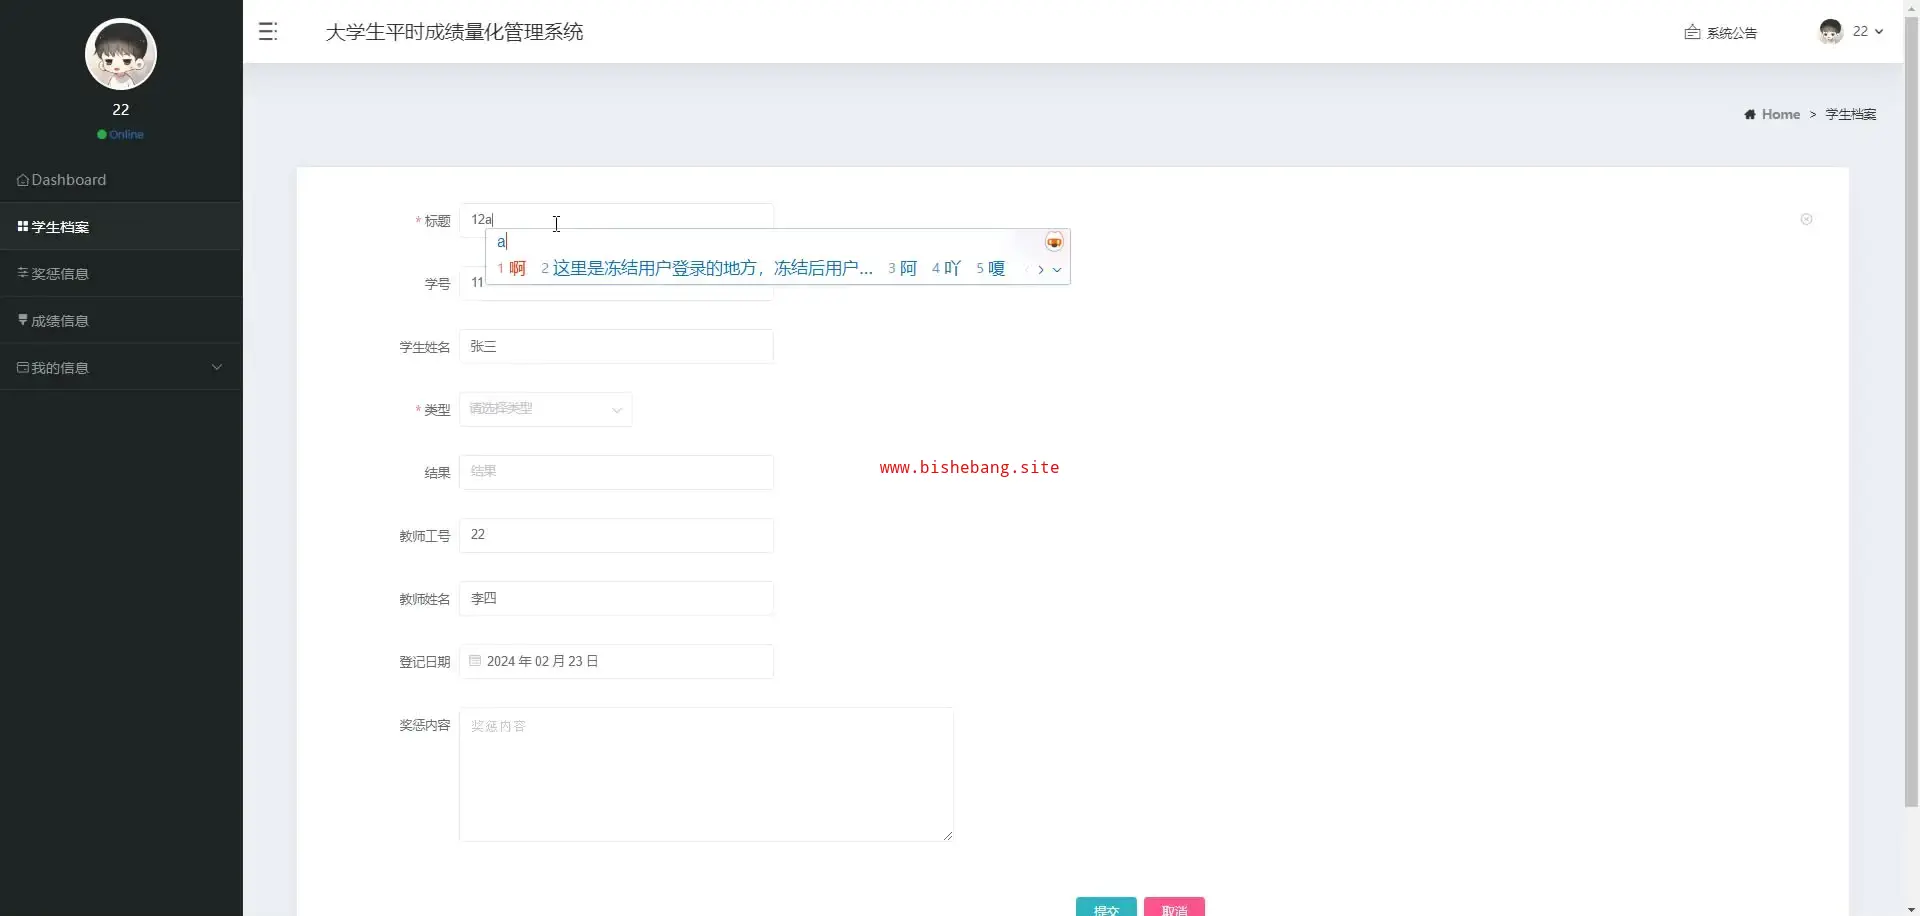
Task: Click the Dashboard home icon in sidebar
Action: point(23,180)
